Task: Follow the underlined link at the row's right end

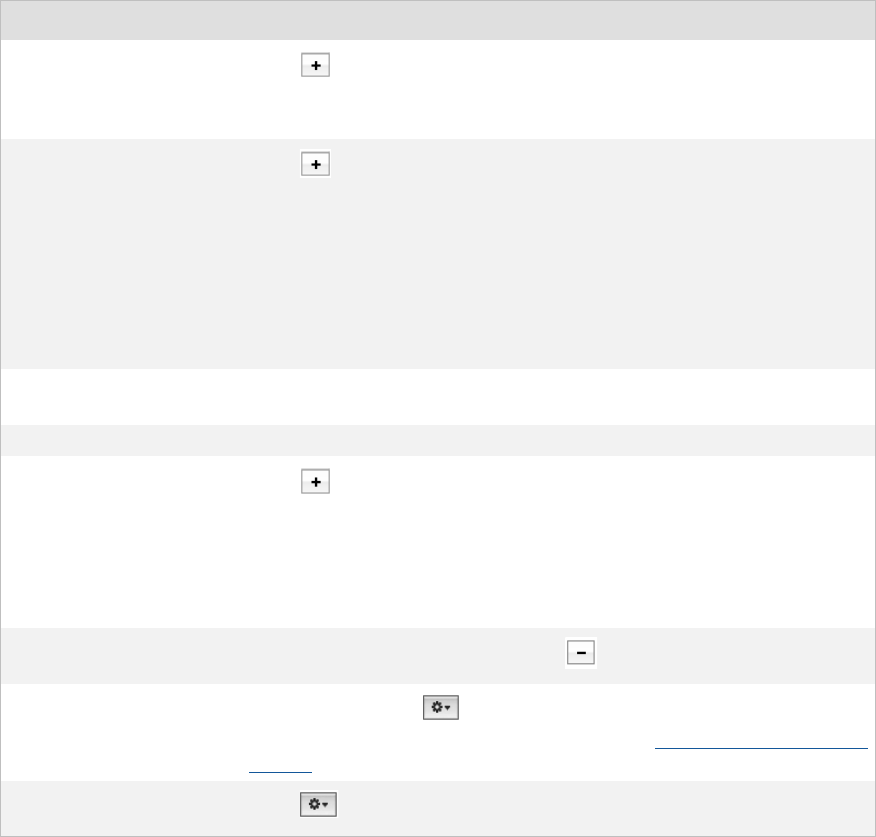Action: (760, 747)
